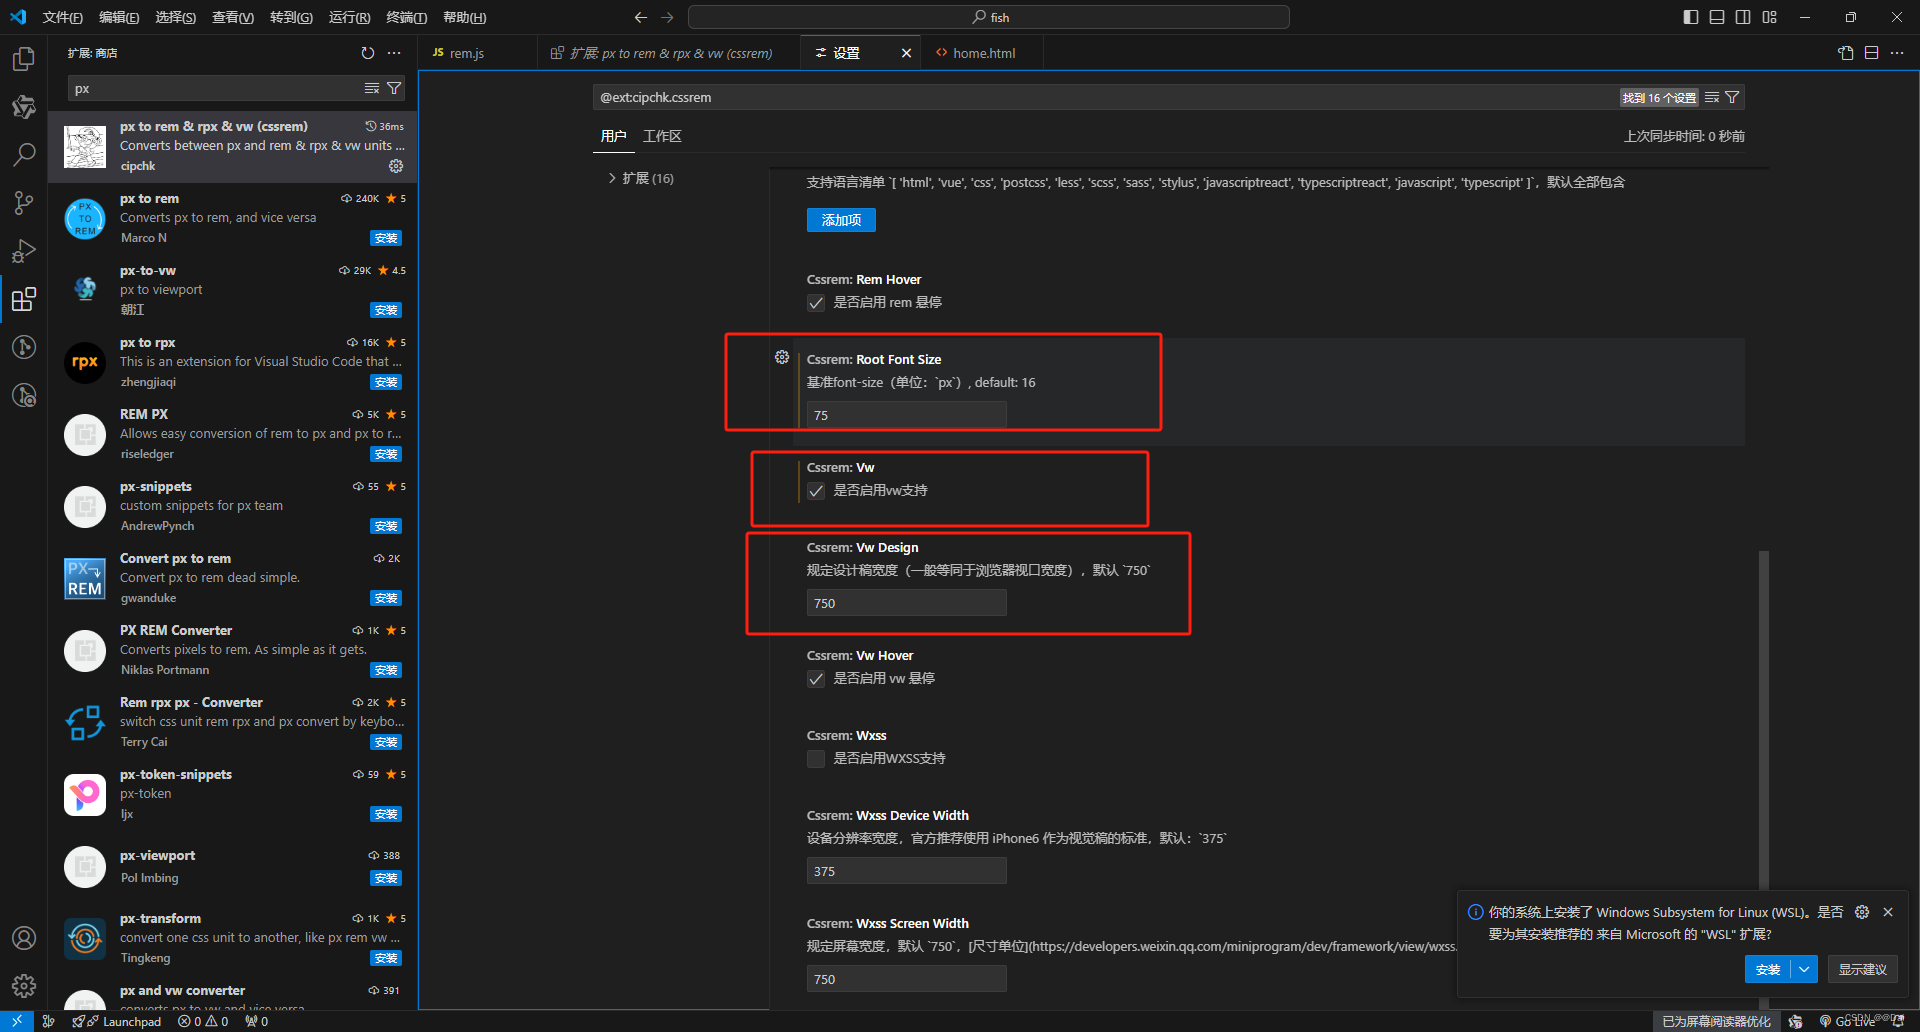Clear the settings search input
Image resolution: width=1920 pixels, height=1032 pixels.
(1712, 97)
